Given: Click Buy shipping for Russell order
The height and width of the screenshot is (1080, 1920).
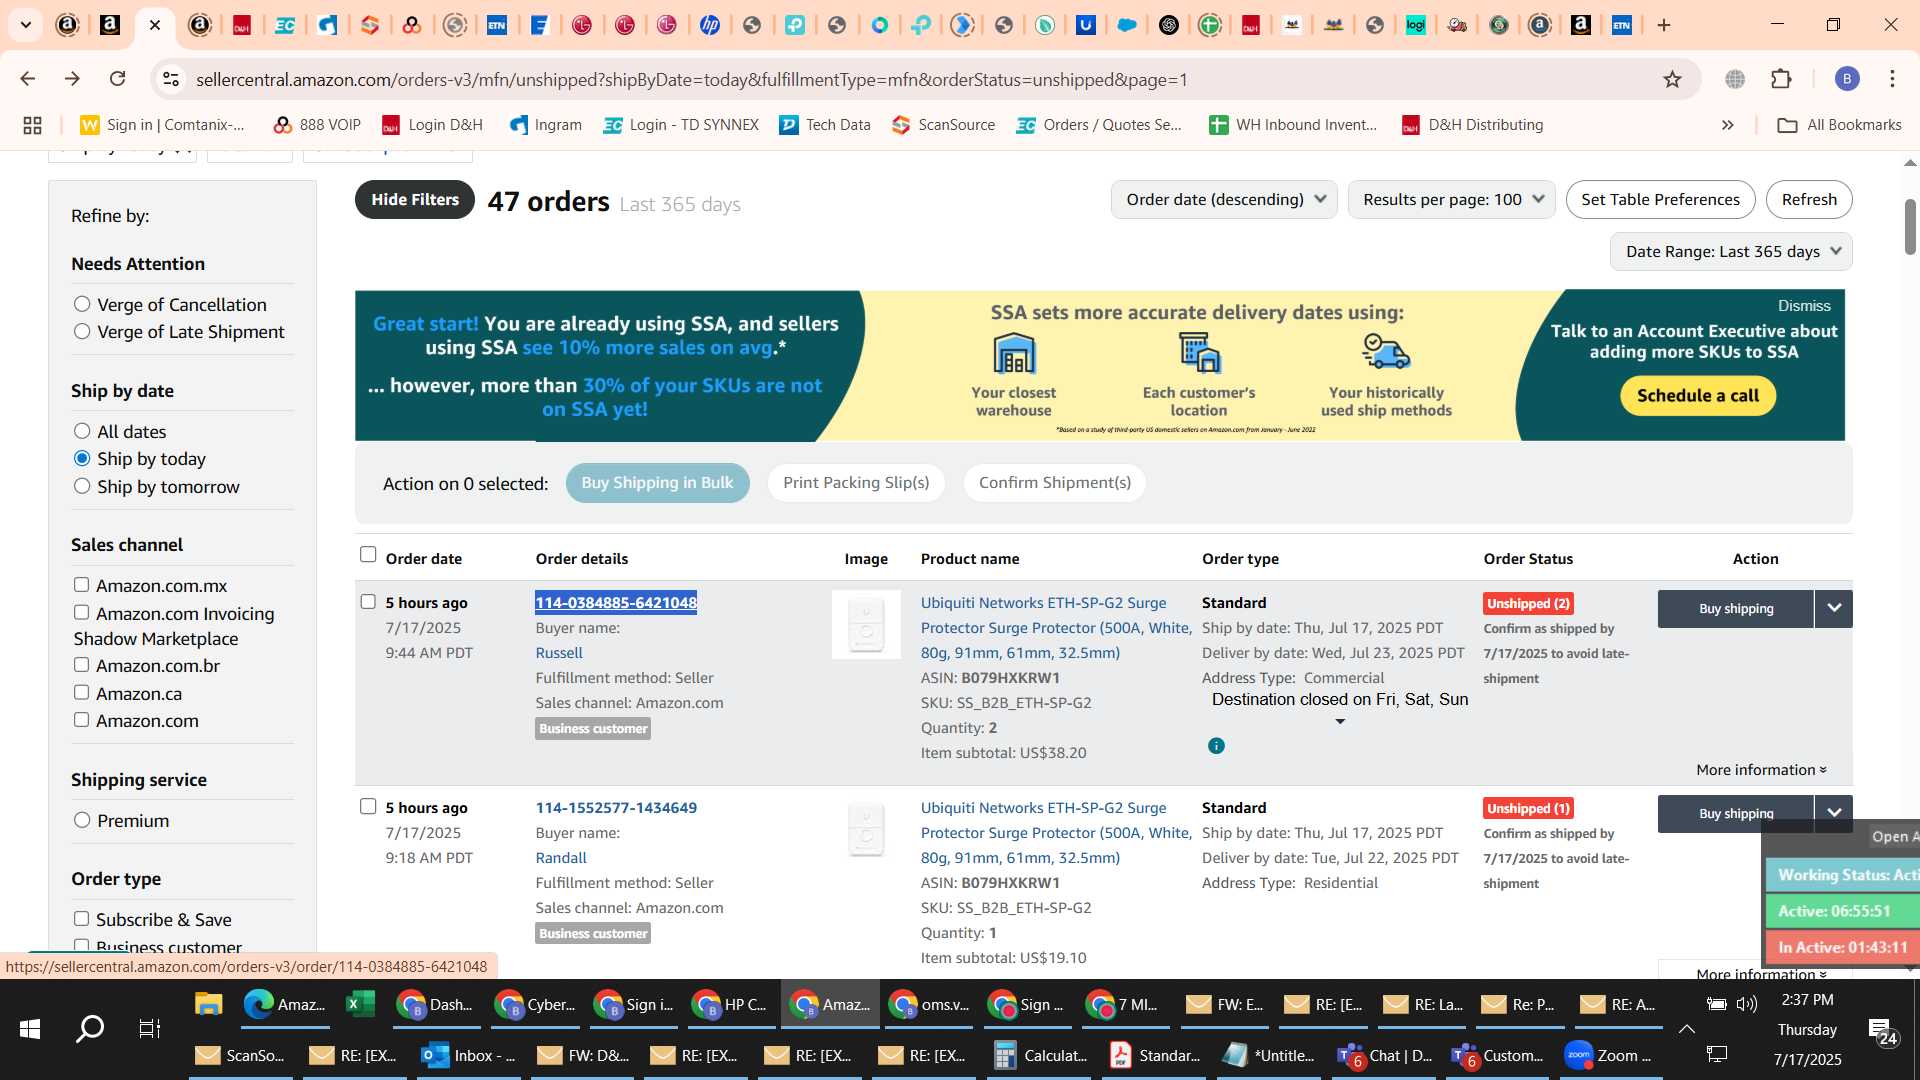Looking at the screenshot, I should [1736, 608].
